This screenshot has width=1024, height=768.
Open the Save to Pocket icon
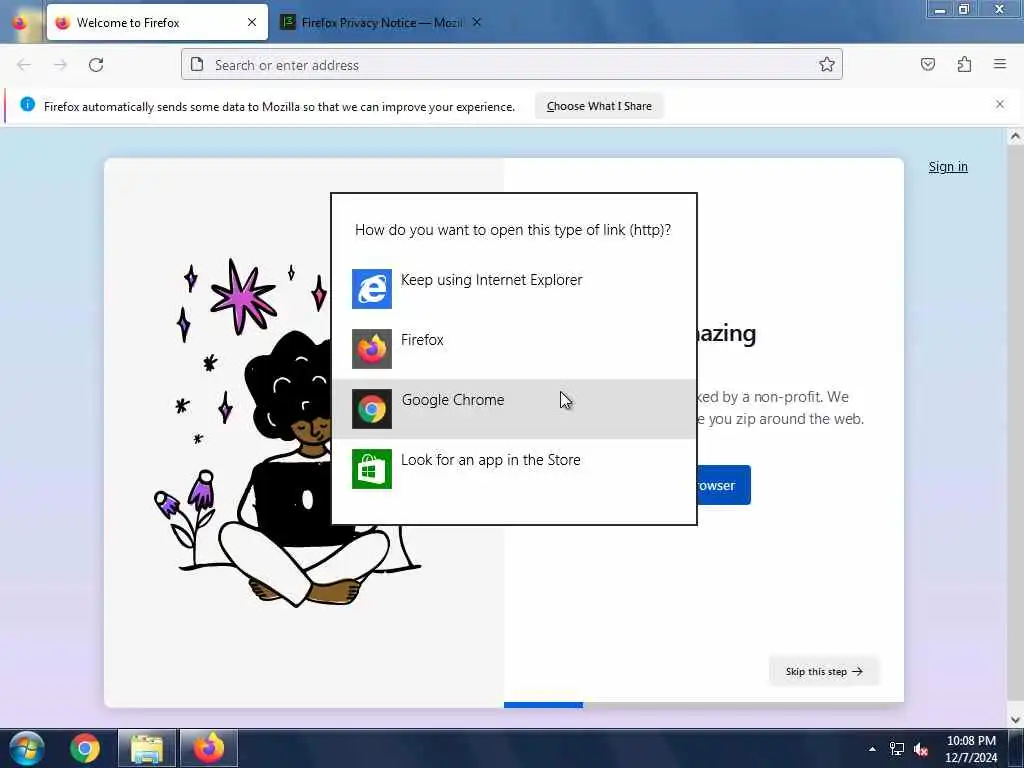[x=928, y=64]
